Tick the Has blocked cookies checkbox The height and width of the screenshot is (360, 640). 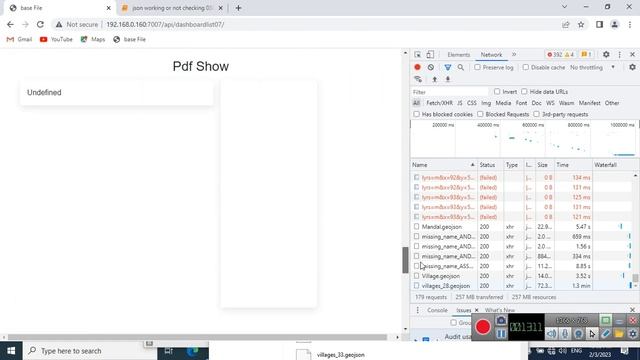(416, 114)
